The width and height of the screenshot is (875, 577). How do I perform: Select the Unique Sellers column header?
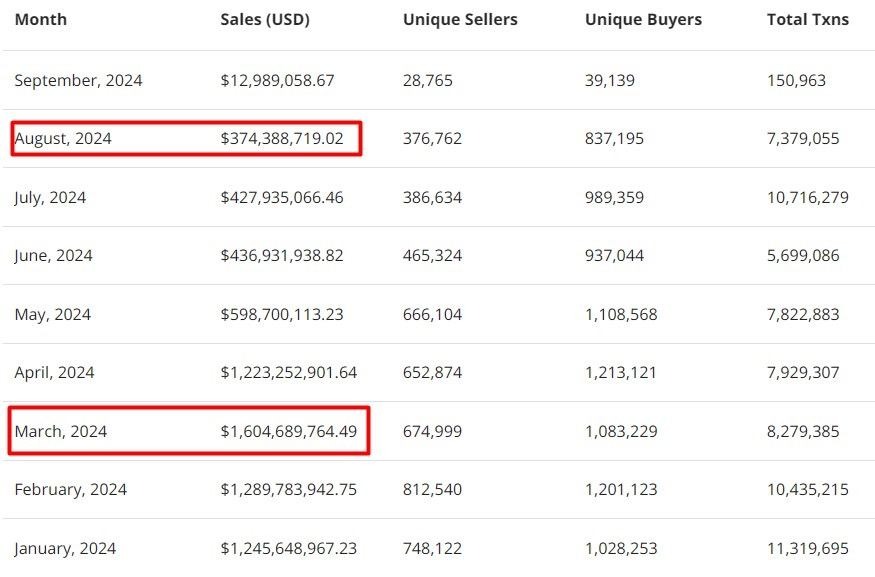(x=460, y=19)
